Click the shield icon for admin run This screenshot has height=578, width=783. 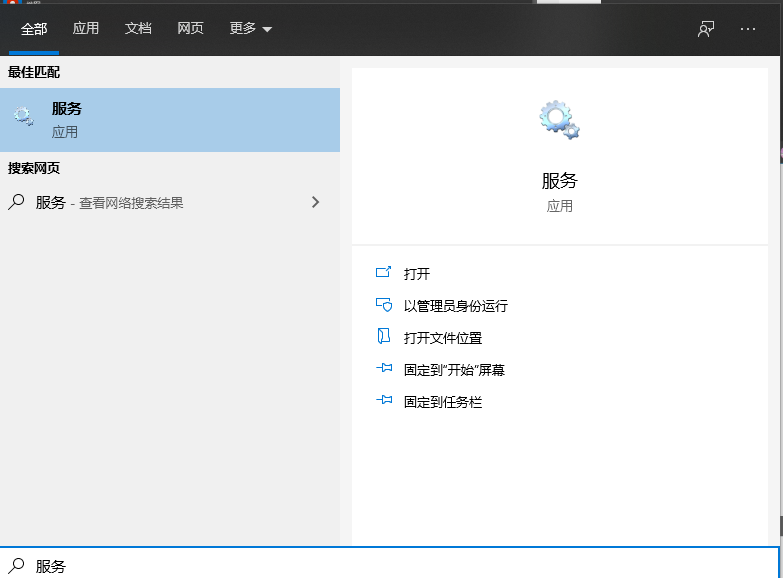click(384, 304)
